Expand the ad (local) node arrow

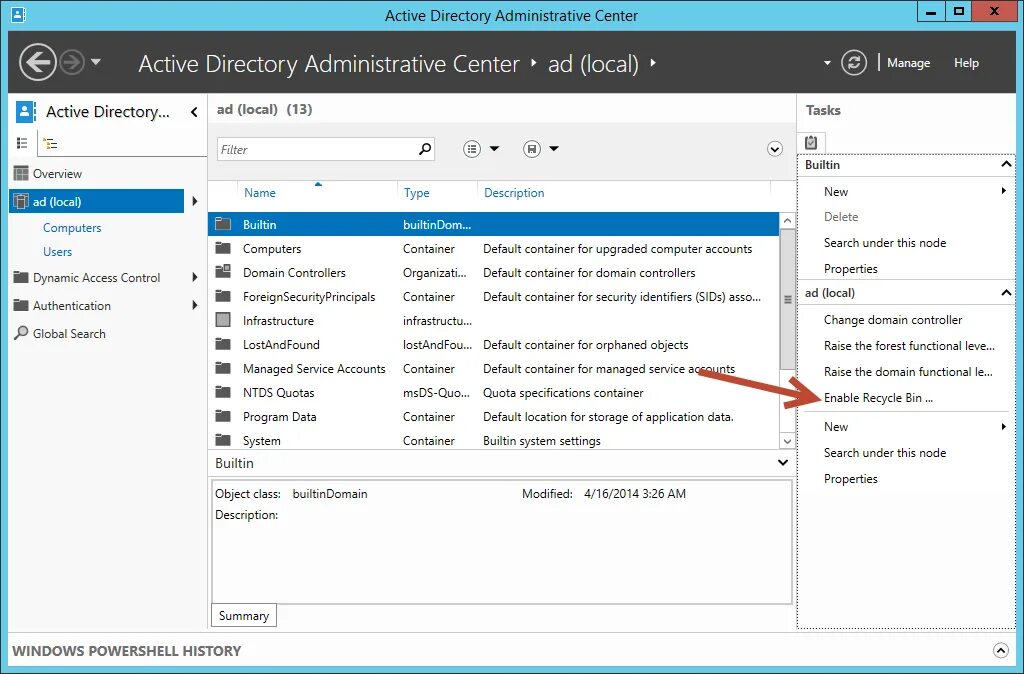coord(195,201)
